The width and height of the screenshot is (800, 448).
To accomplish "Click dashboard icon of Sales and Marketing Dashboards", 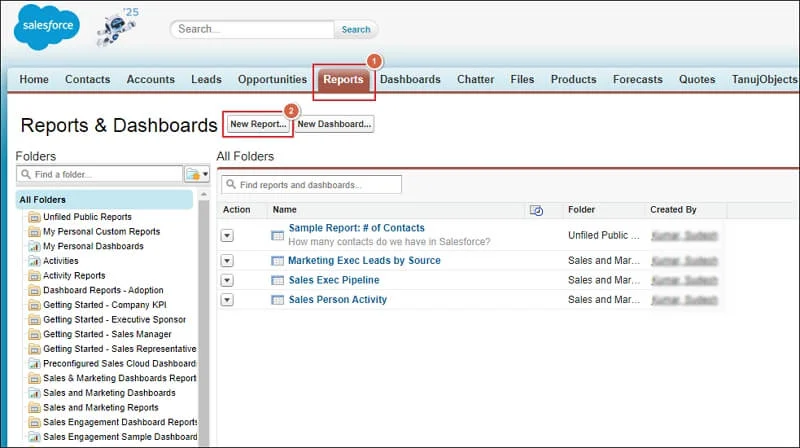I will coord(34,393).
